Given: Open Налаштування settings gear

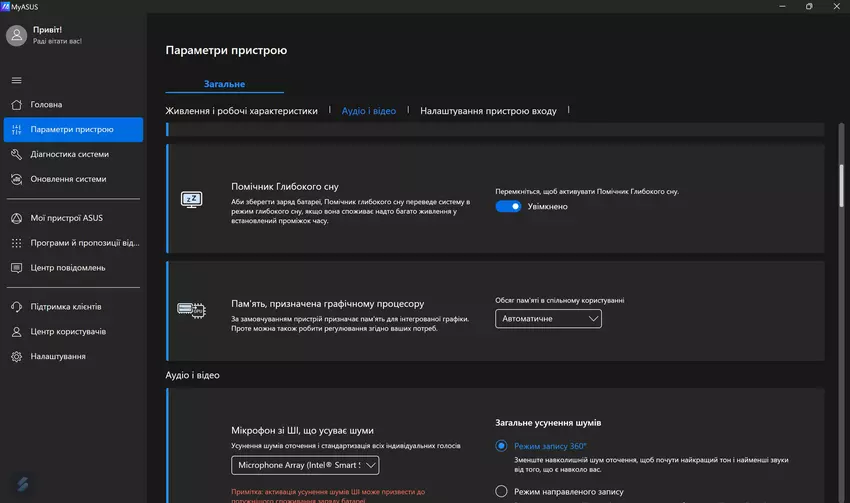Looking at the screenshot, I should [x=57, y=357].
